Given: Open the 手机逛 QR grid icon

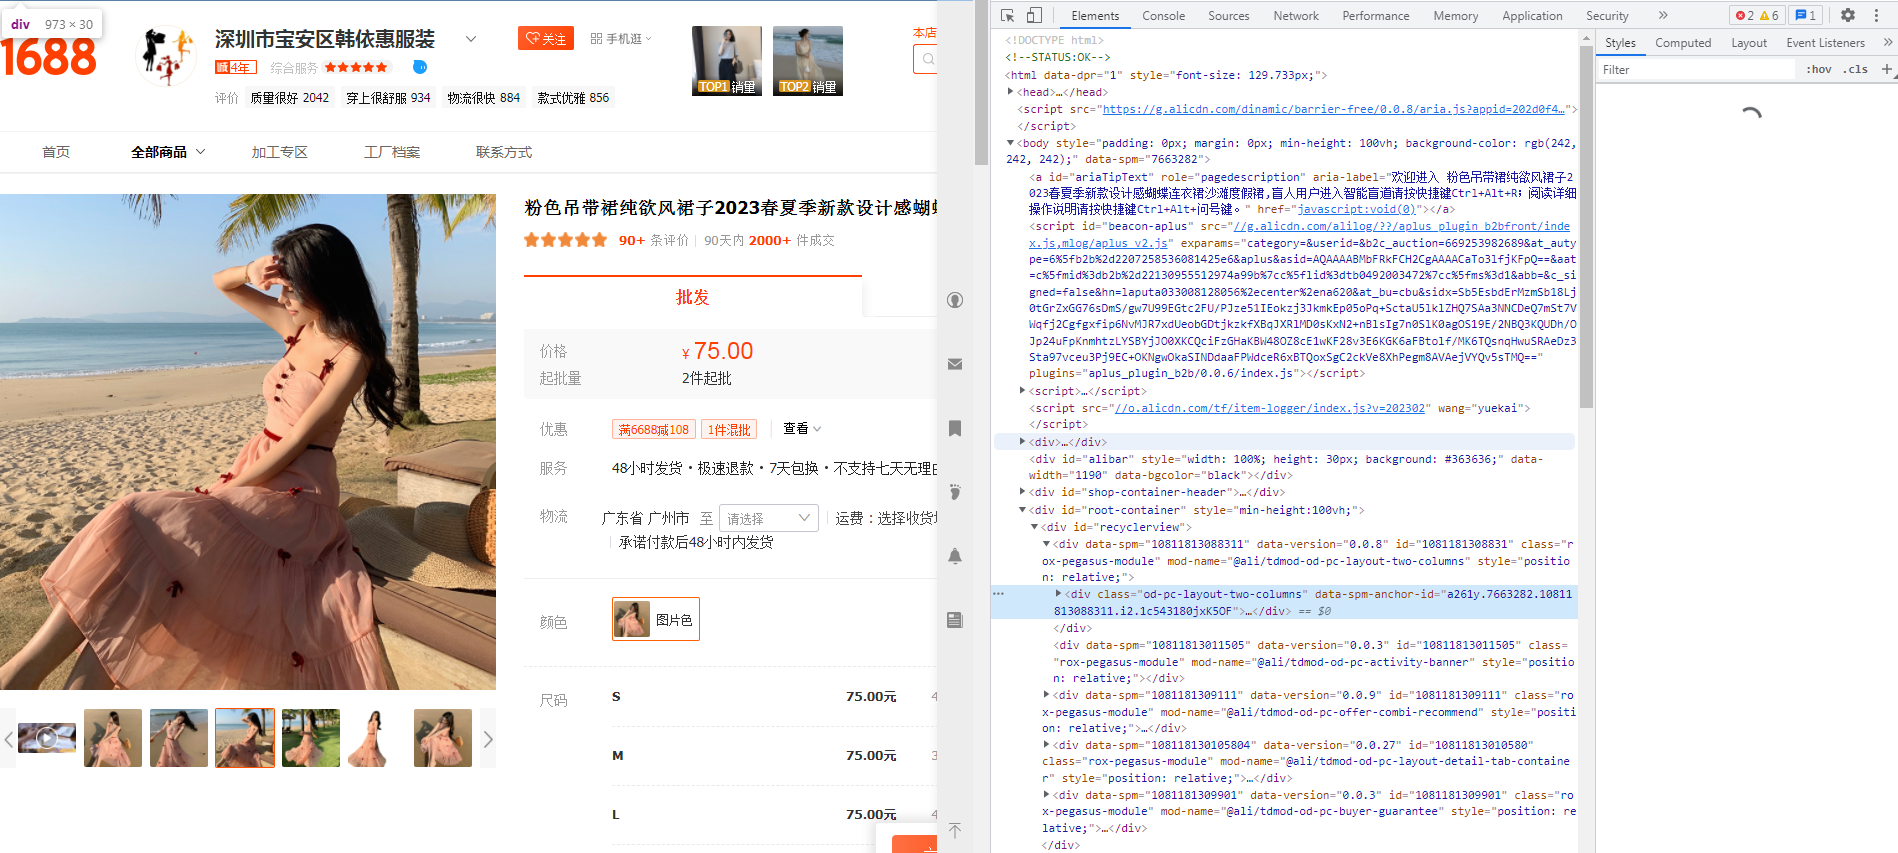Looking at the screenshot, I should (x=596, y=39).
